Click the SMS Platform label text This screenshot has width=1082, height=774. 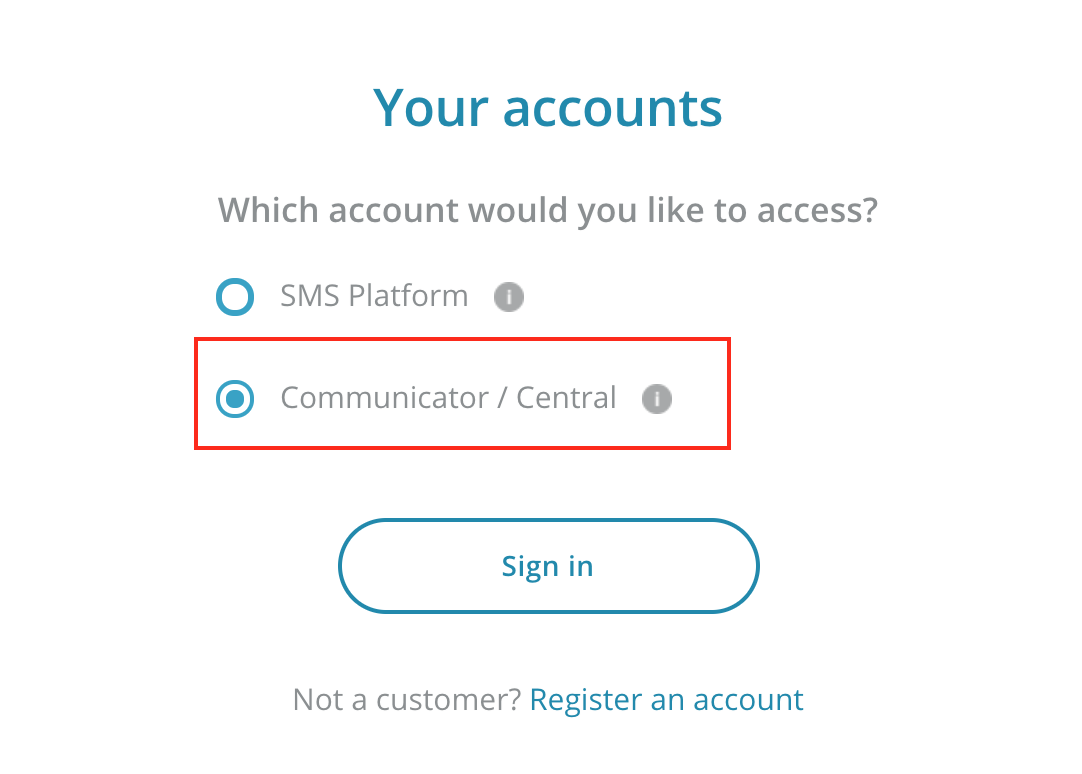[x=374, y=297]
